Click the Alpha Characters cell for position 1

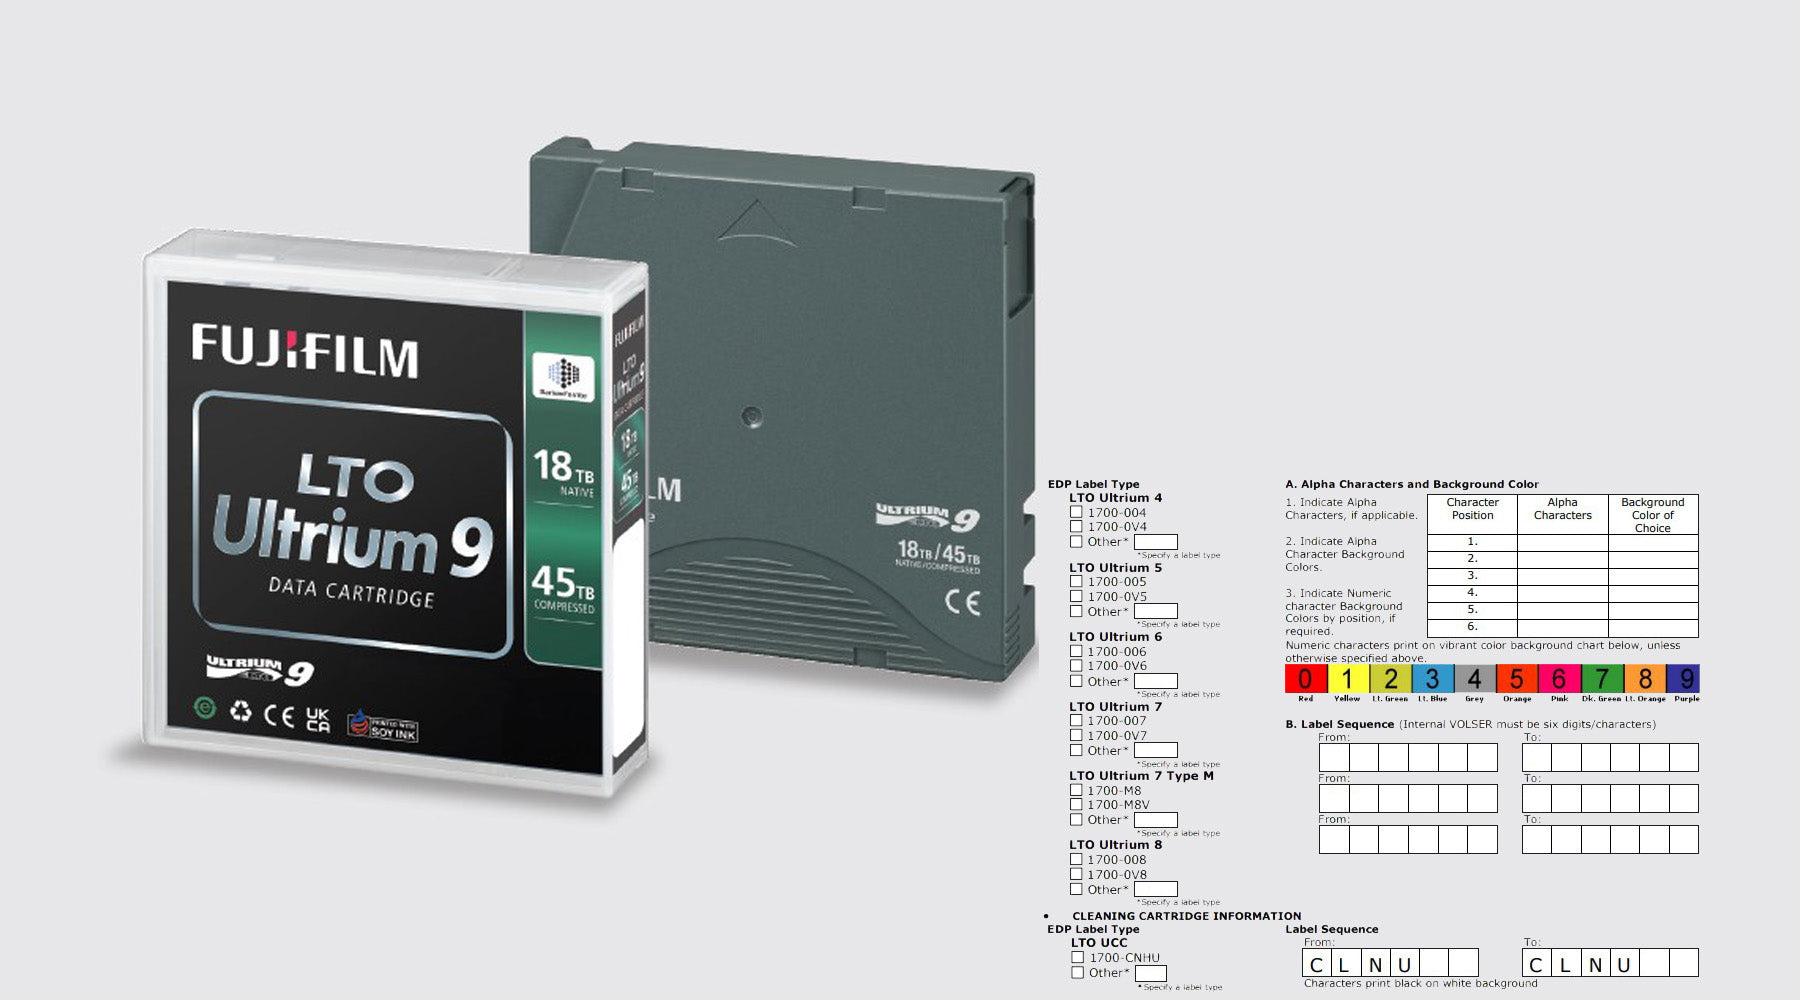click(x=1562, y=542)
